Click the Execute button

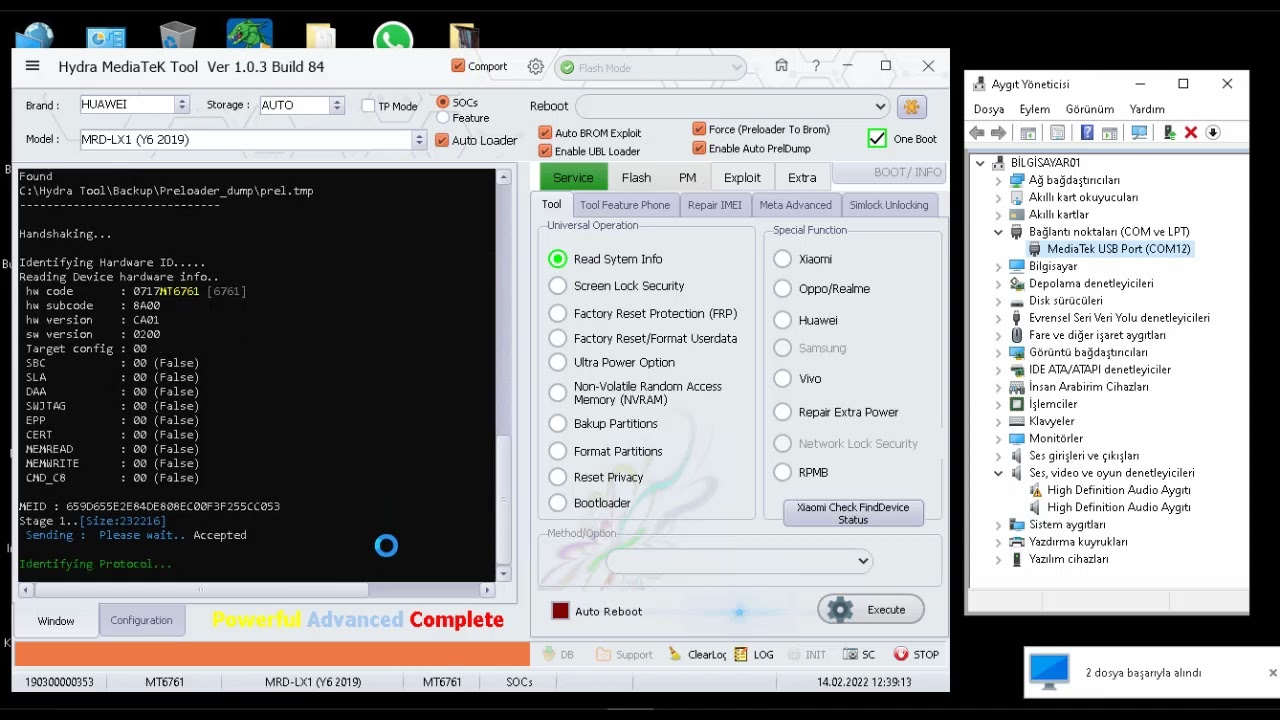pyautogui.click(x=871, y=610)
